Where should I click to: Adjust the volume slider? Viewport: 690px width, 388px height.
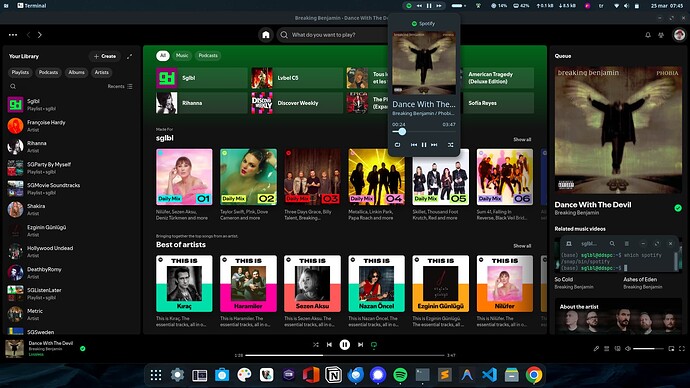(648, 348)
